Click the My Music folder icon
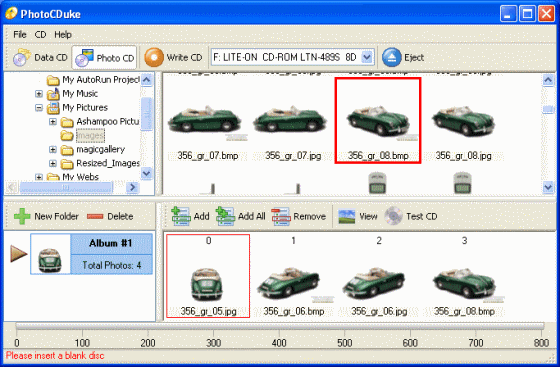560x367 pixels. (x=53, y=94)
